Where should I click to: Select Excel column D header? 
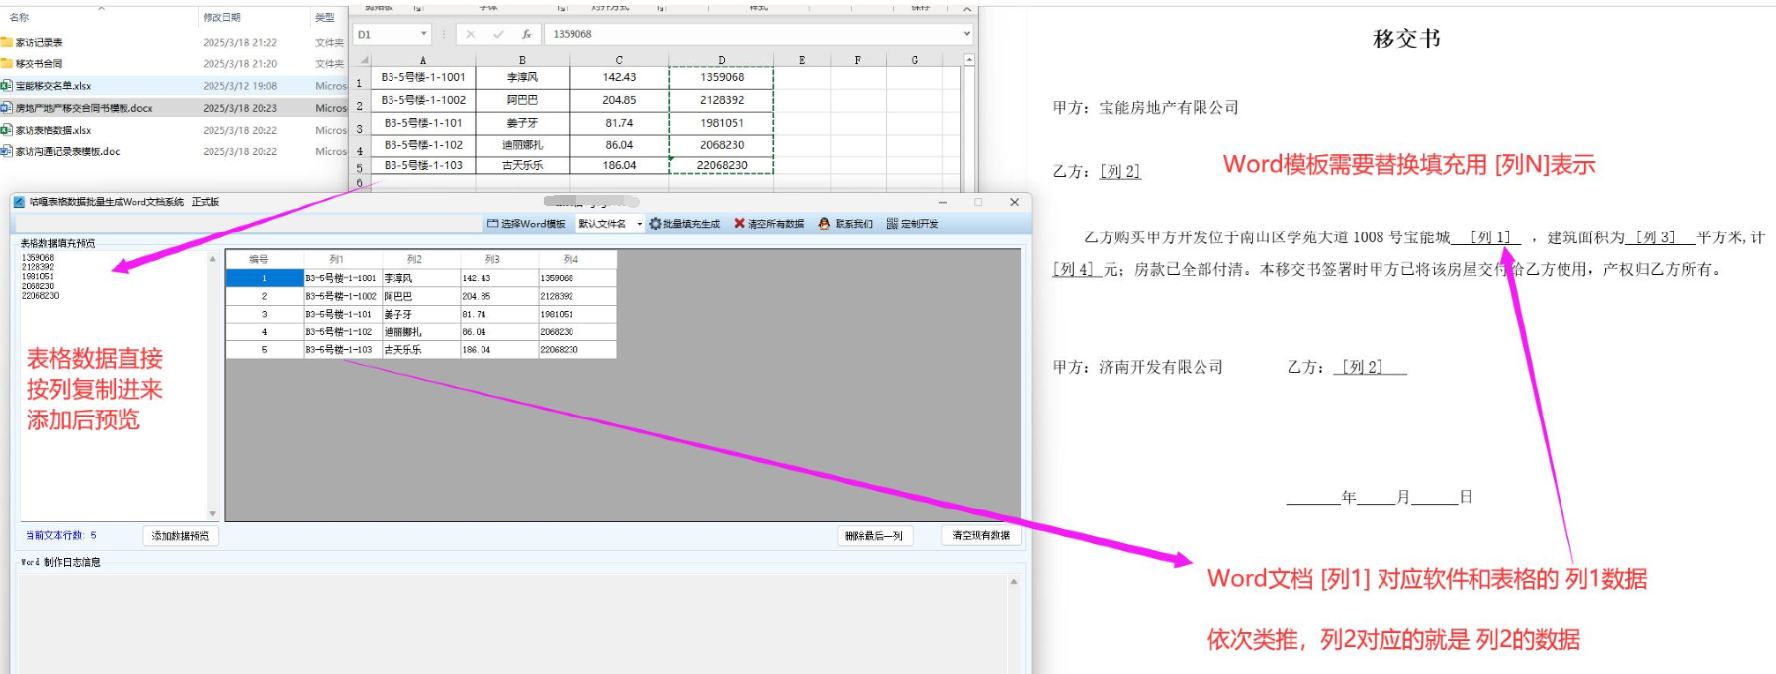[x=721, y=60]
